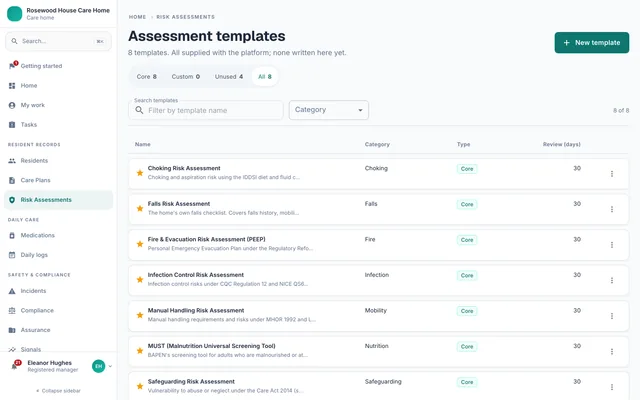Click the Fire category cell
Viewport: 640px width, 400px height.
point(370,239)
